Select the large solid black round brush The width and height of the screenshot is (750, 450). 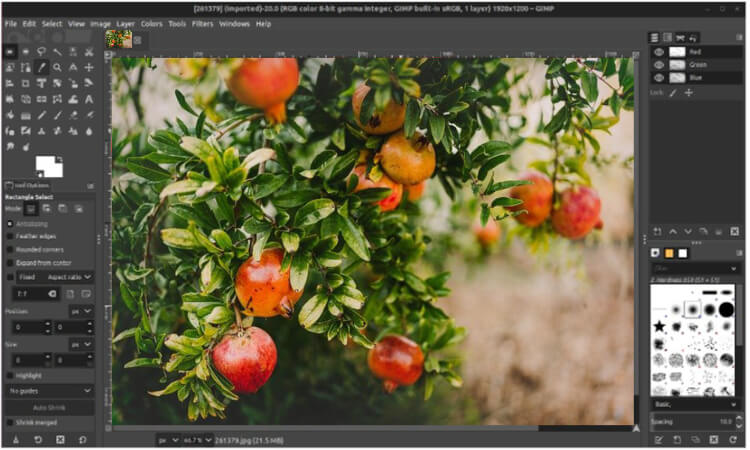click(726, 310)
